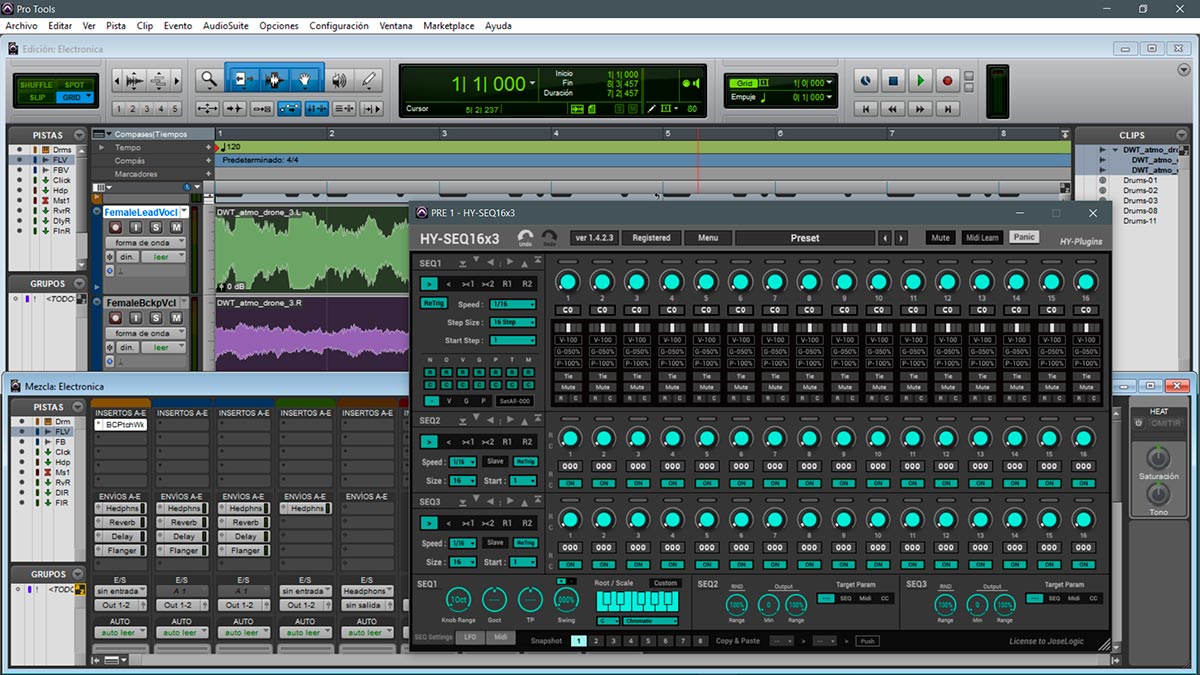This screenshot has width=1200, height=675.
Task: Toggle SEQ2 Slave button
Action: [495, 461]
